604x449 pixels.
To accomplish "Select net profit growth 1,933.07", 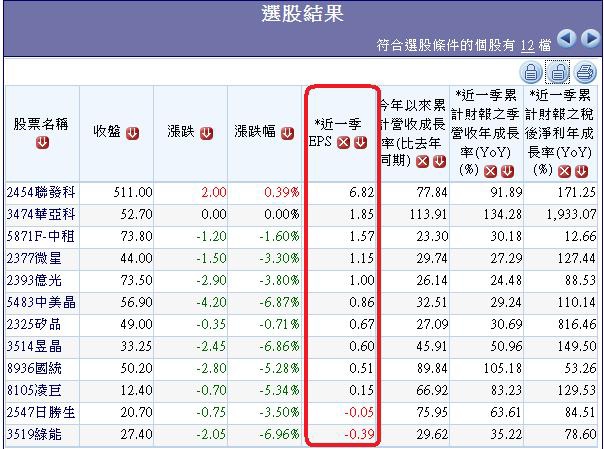I will tap(571, 214).
